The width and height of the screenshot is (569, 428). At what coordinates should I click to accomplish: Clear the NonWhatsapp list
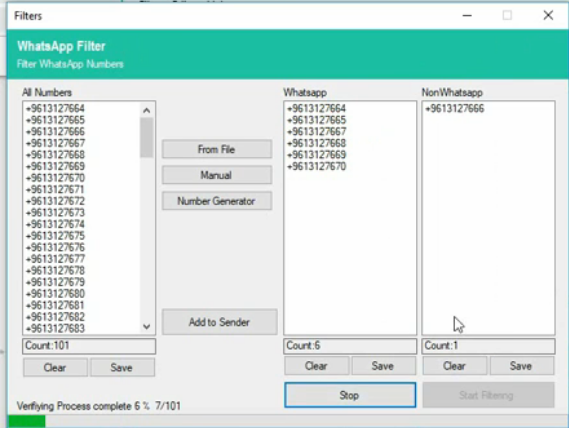pos(454,366)
